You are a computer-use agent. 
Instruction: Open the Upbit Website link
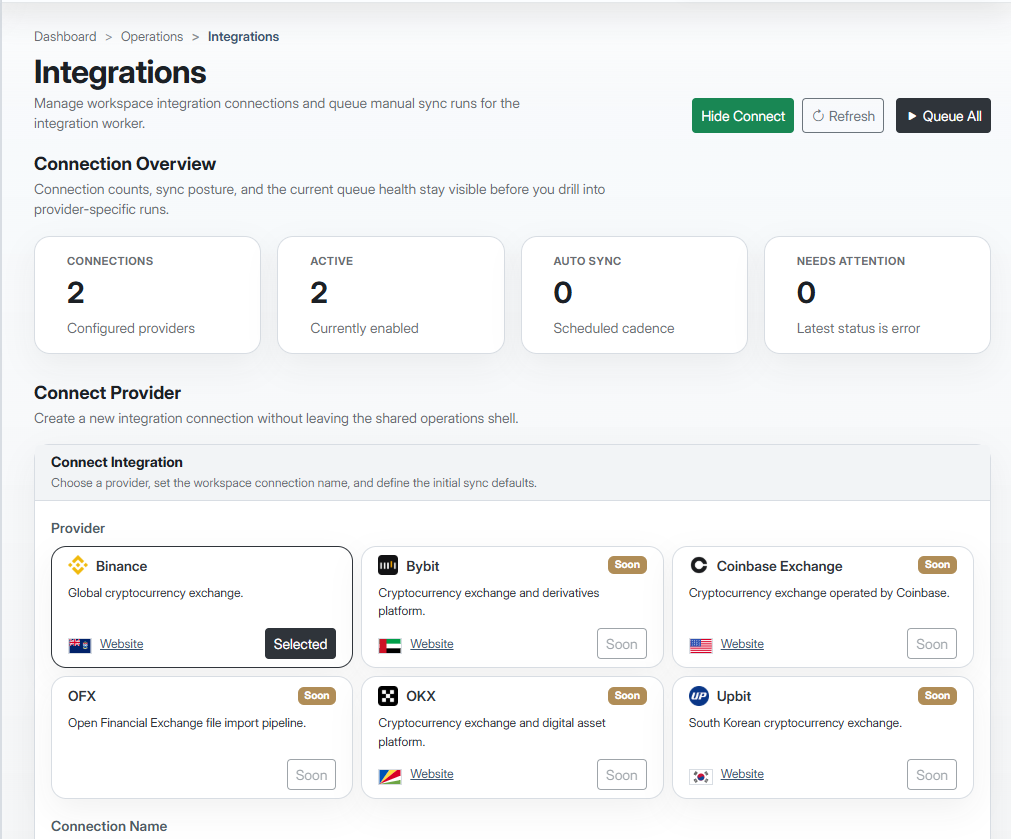742,774
